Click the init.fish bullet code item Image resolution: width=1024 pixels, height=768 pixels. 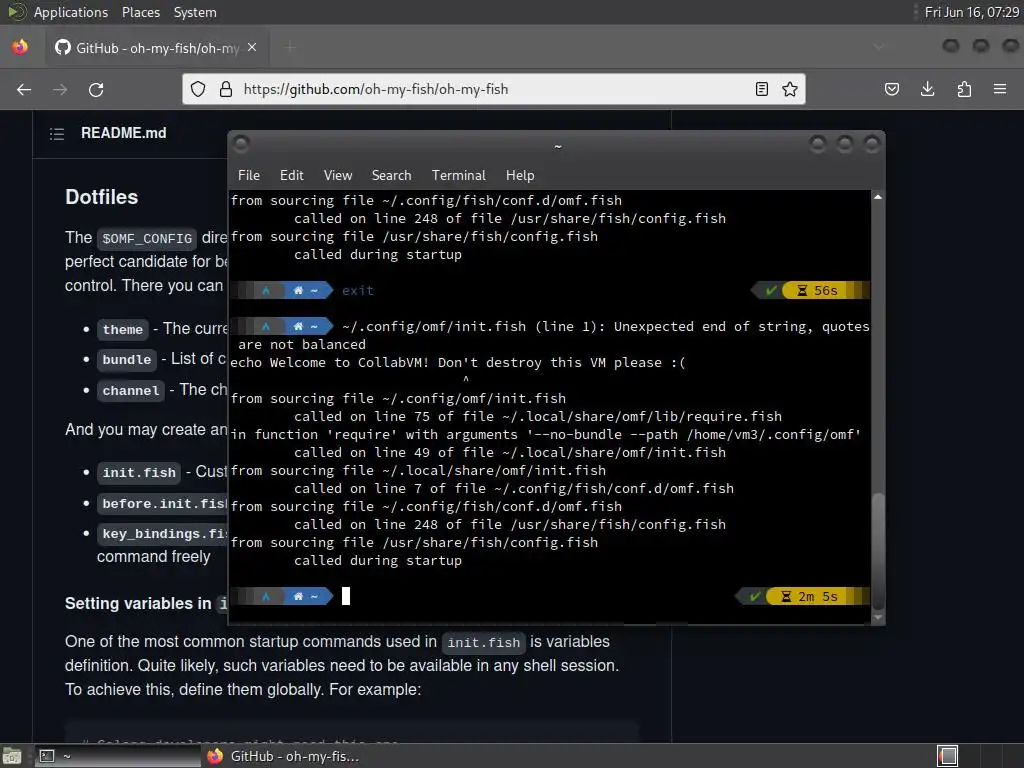coord(139,472)
